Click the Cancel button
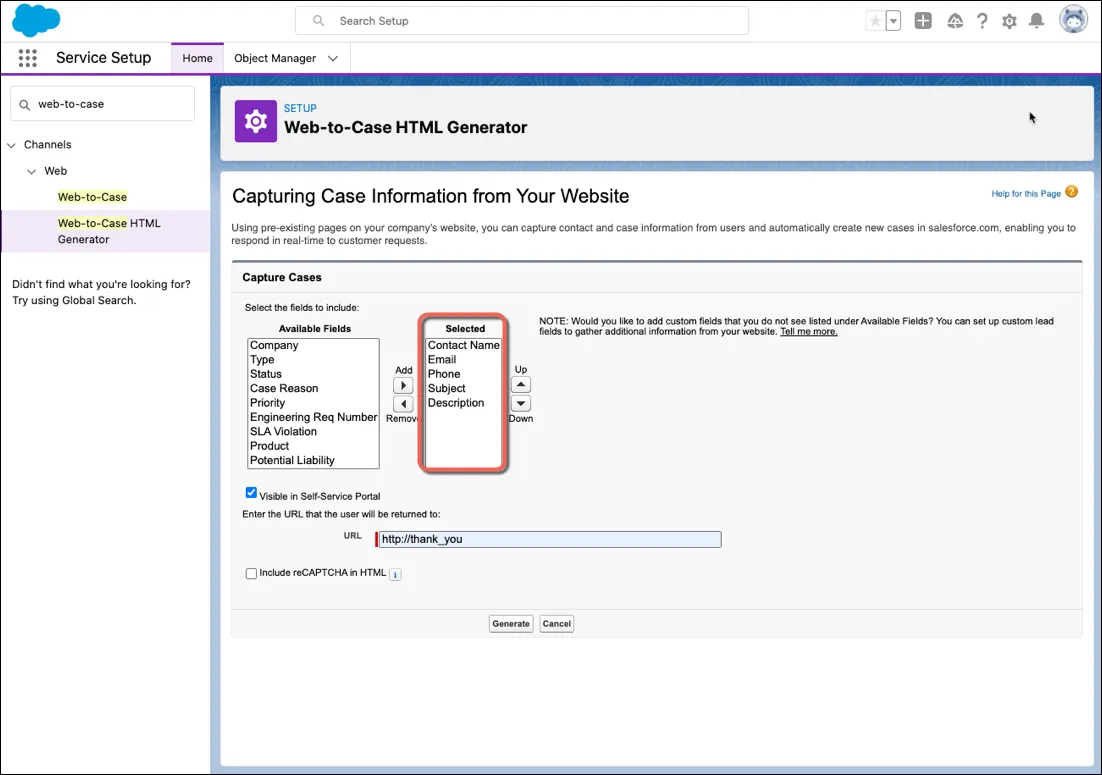This screenshot has height=775, width=1102. [557, 624]
